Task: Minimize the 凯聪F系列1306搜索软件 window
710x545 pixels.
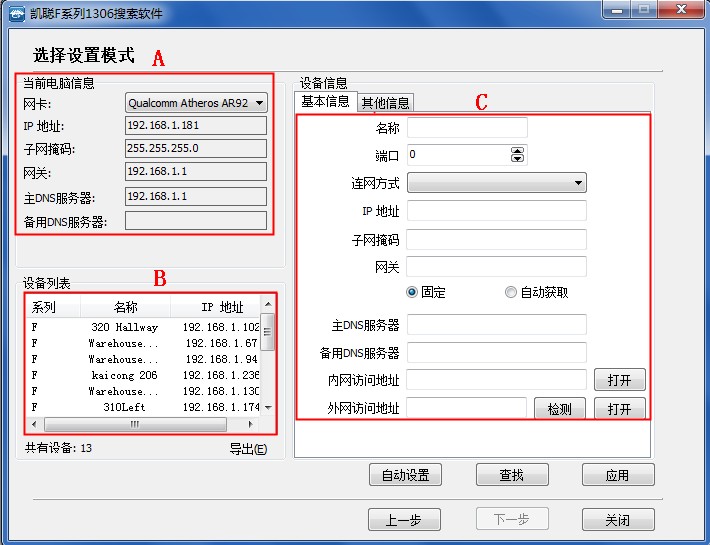Action: coord(617,9)
